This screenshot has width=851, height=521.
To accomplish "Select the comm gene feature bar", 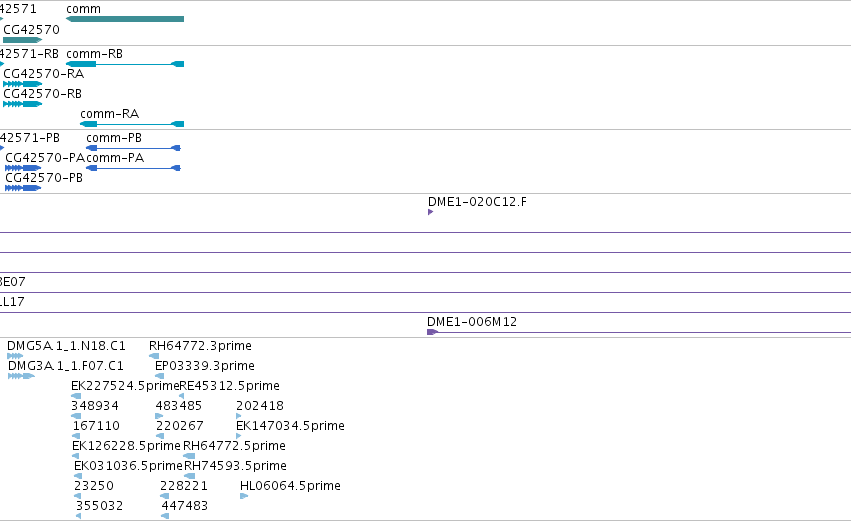I will pyautogui.click(x=125, y=19).
